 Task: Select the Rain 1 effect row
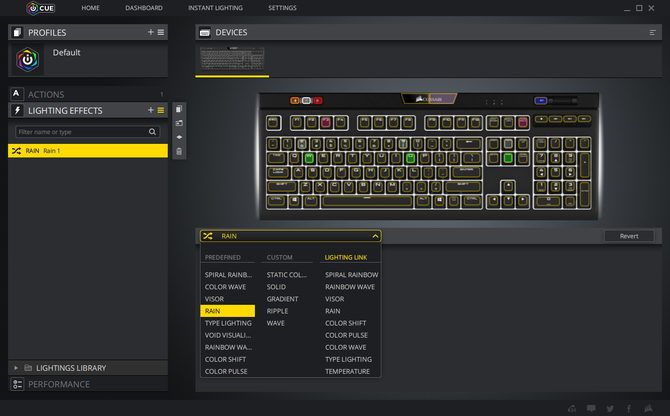88,150
